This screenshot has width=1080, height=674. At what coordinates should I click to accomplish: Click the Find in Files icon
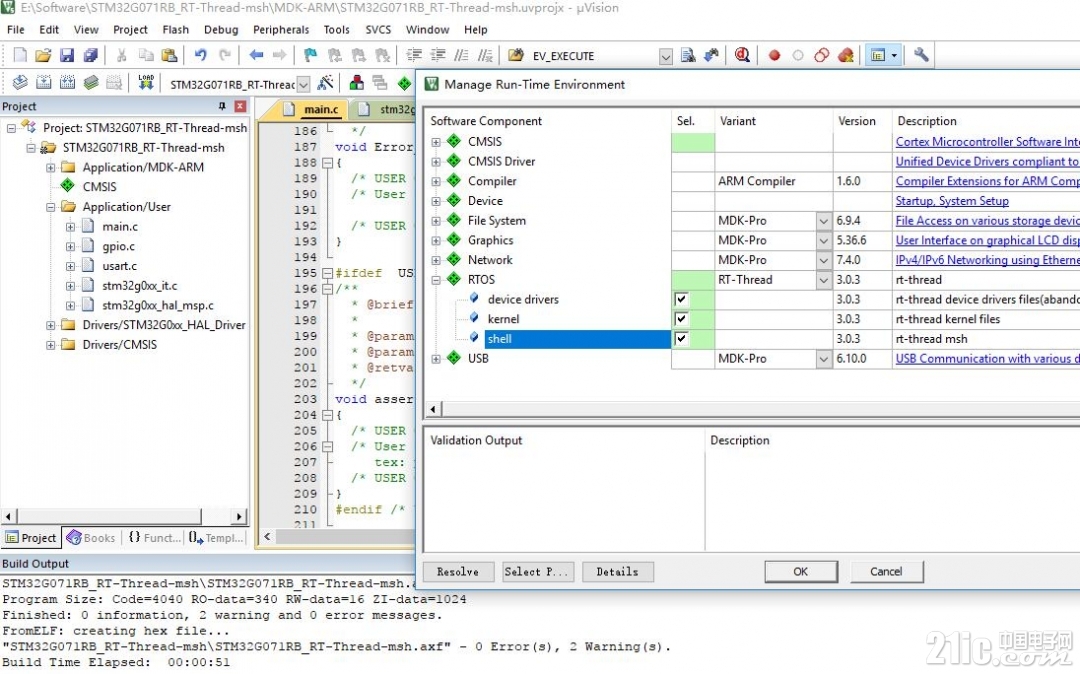click(687, 55)
